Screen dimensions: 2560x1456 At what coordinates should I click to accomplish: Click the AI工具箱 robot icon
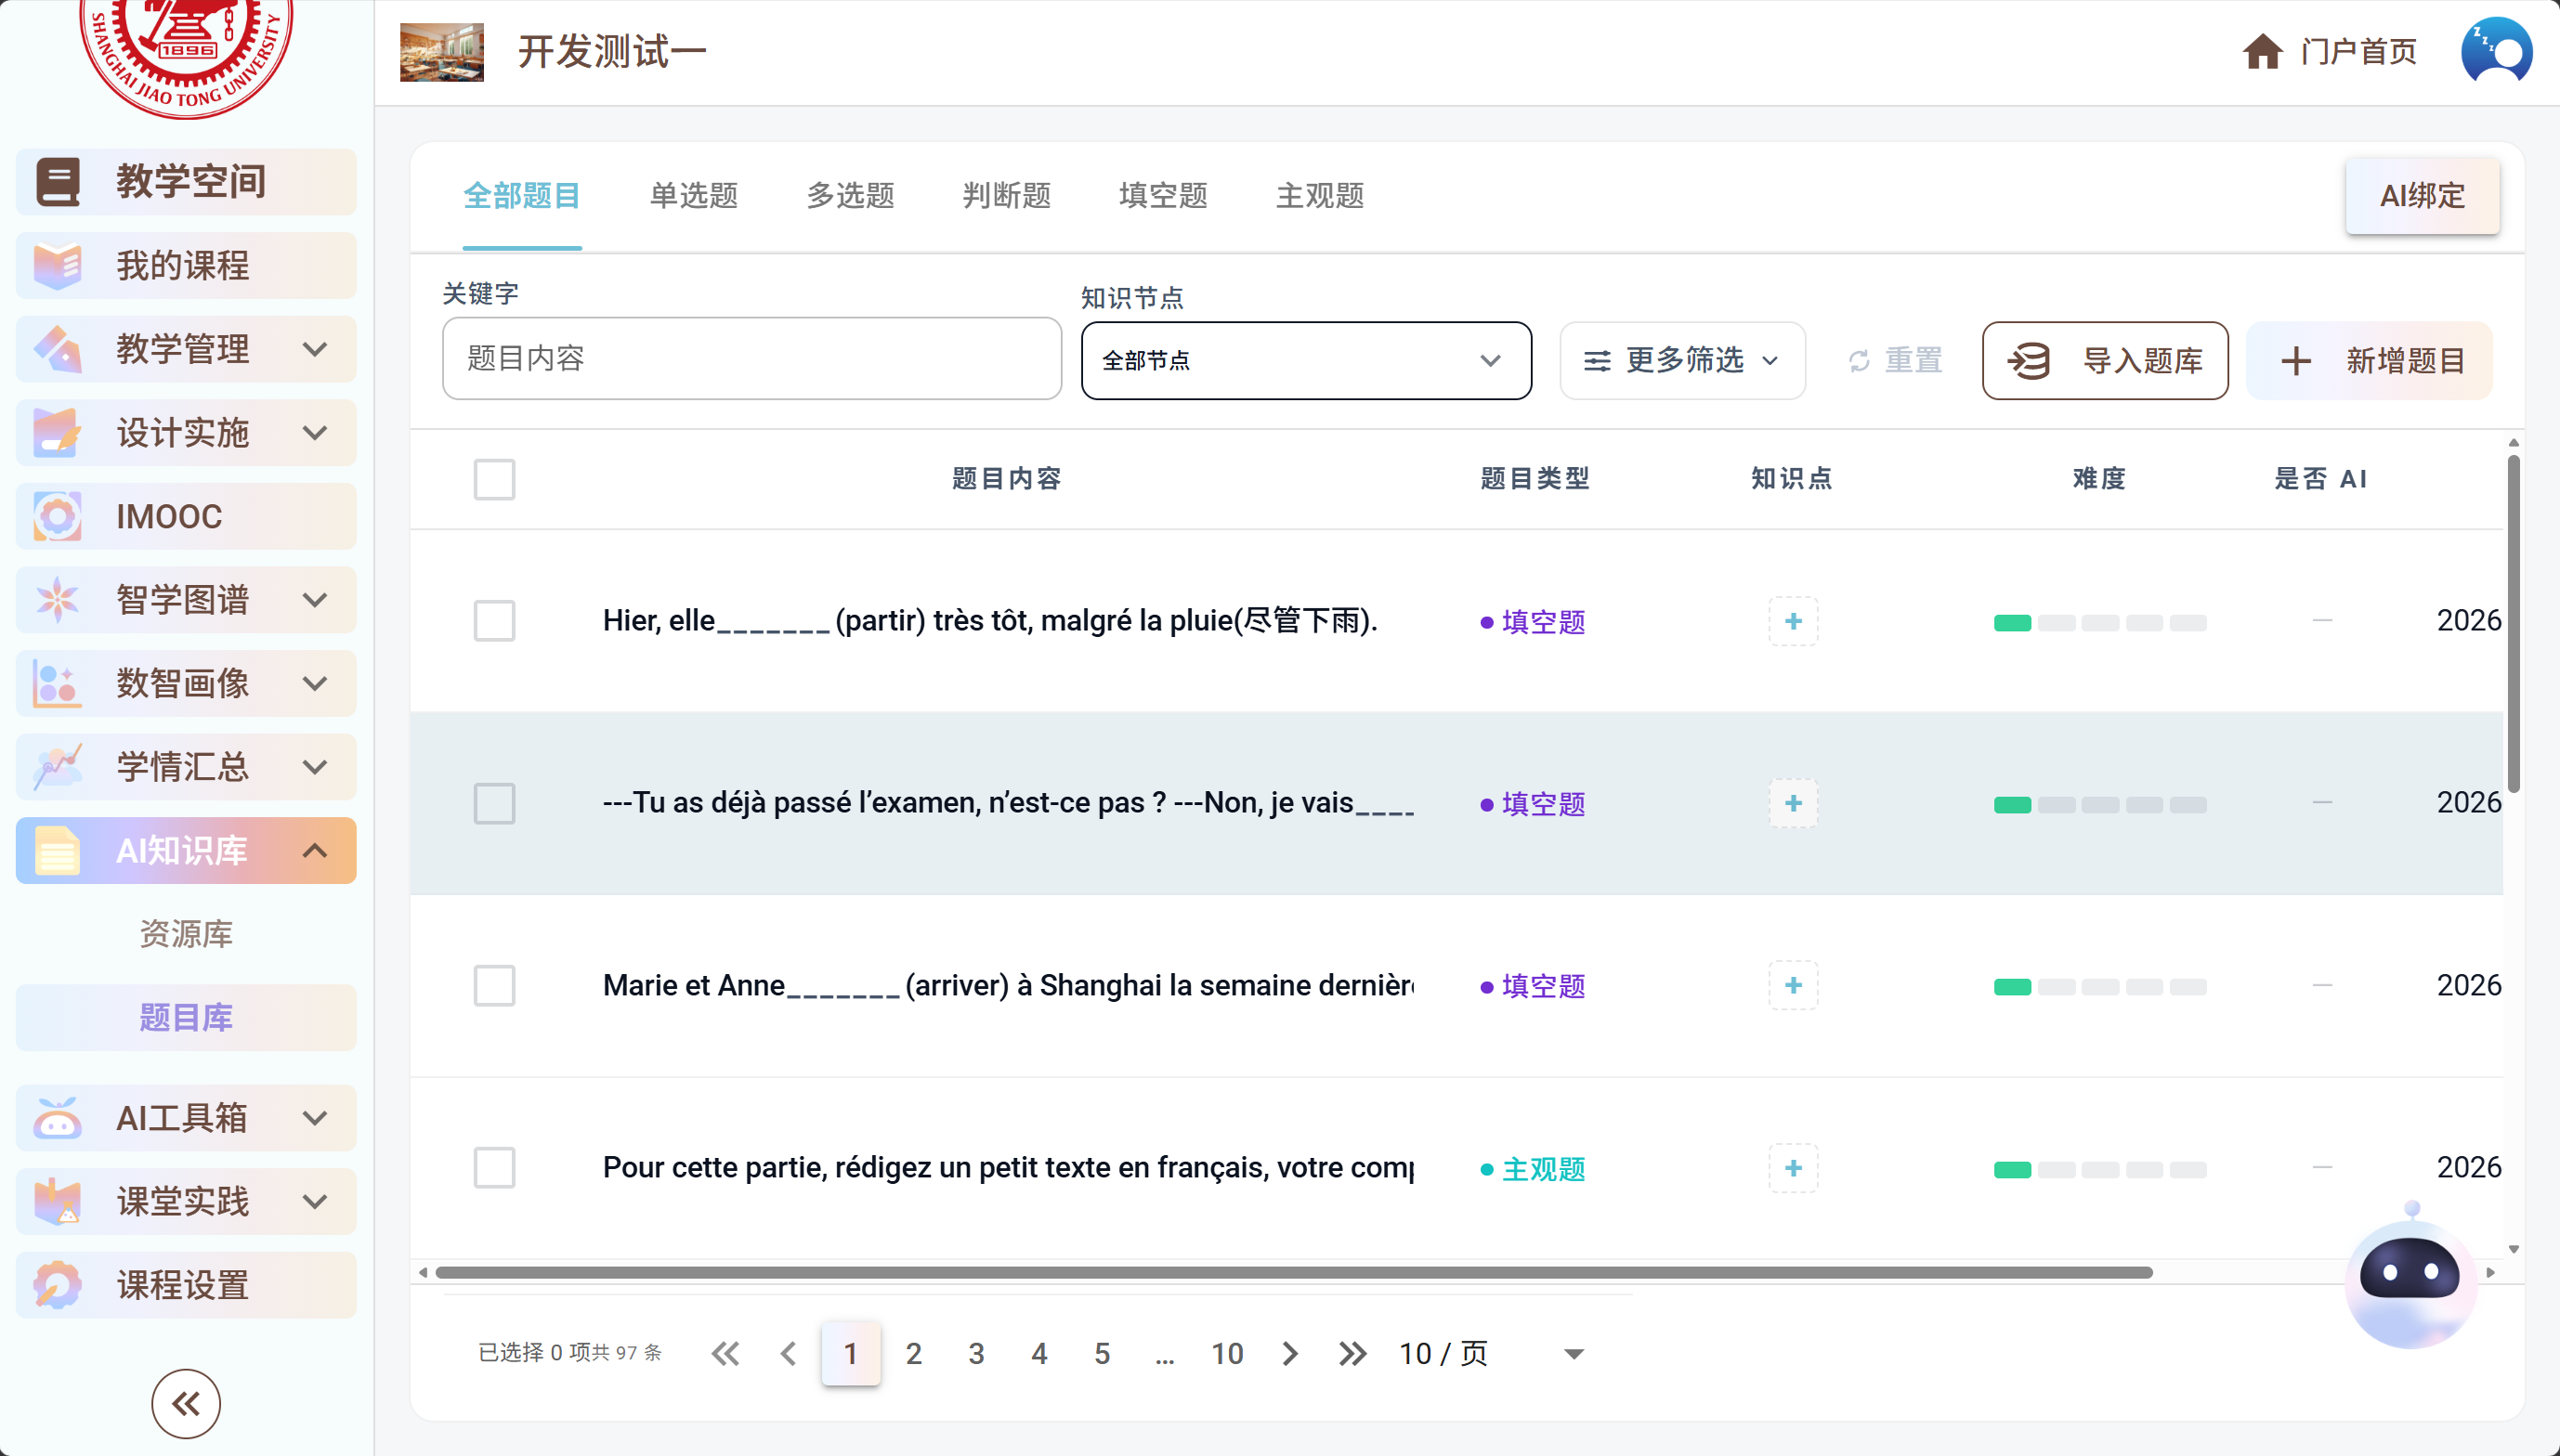click(58, 1118)
